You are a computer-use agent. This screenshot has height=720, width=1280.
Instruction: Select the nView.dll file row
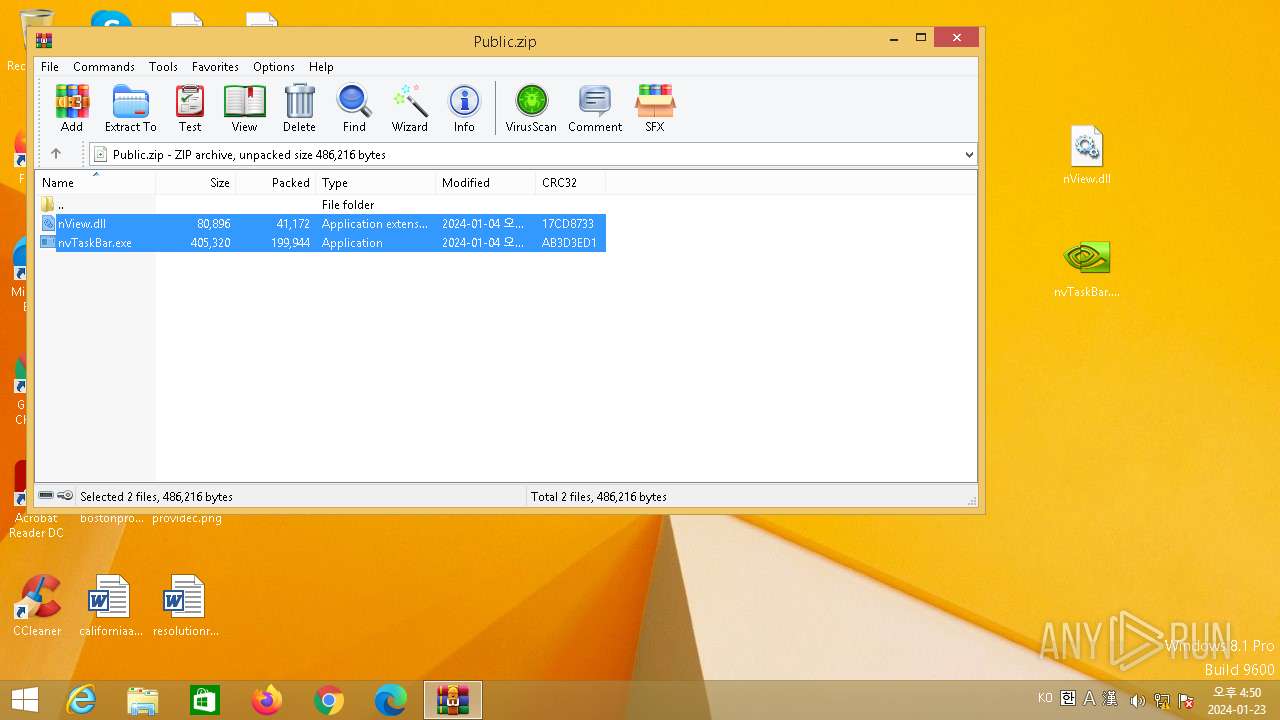(321, 224)
